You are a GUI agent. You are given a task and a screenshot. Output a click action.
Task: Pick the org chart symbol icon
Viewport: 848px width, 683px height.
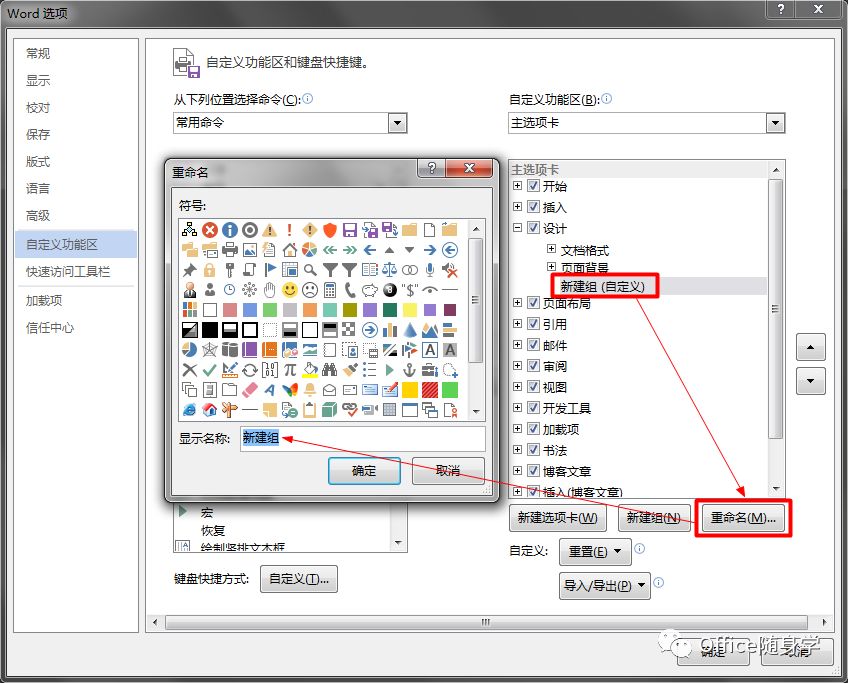189,230
